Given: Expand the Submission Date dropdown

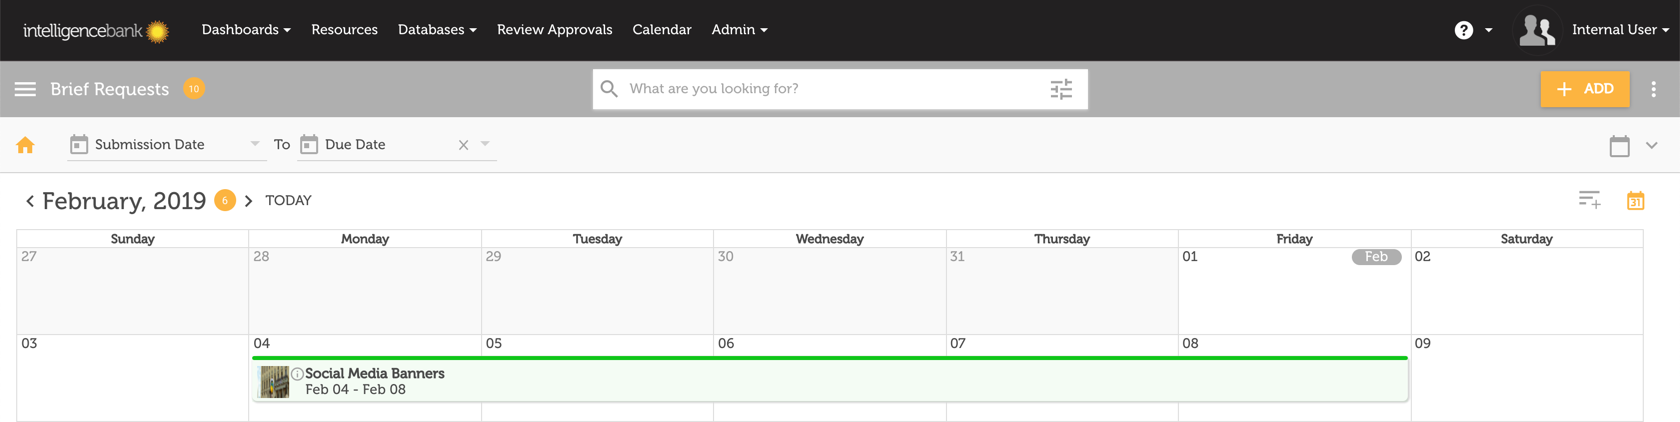Looking at the screenshot, I should [x=254, y=144].
